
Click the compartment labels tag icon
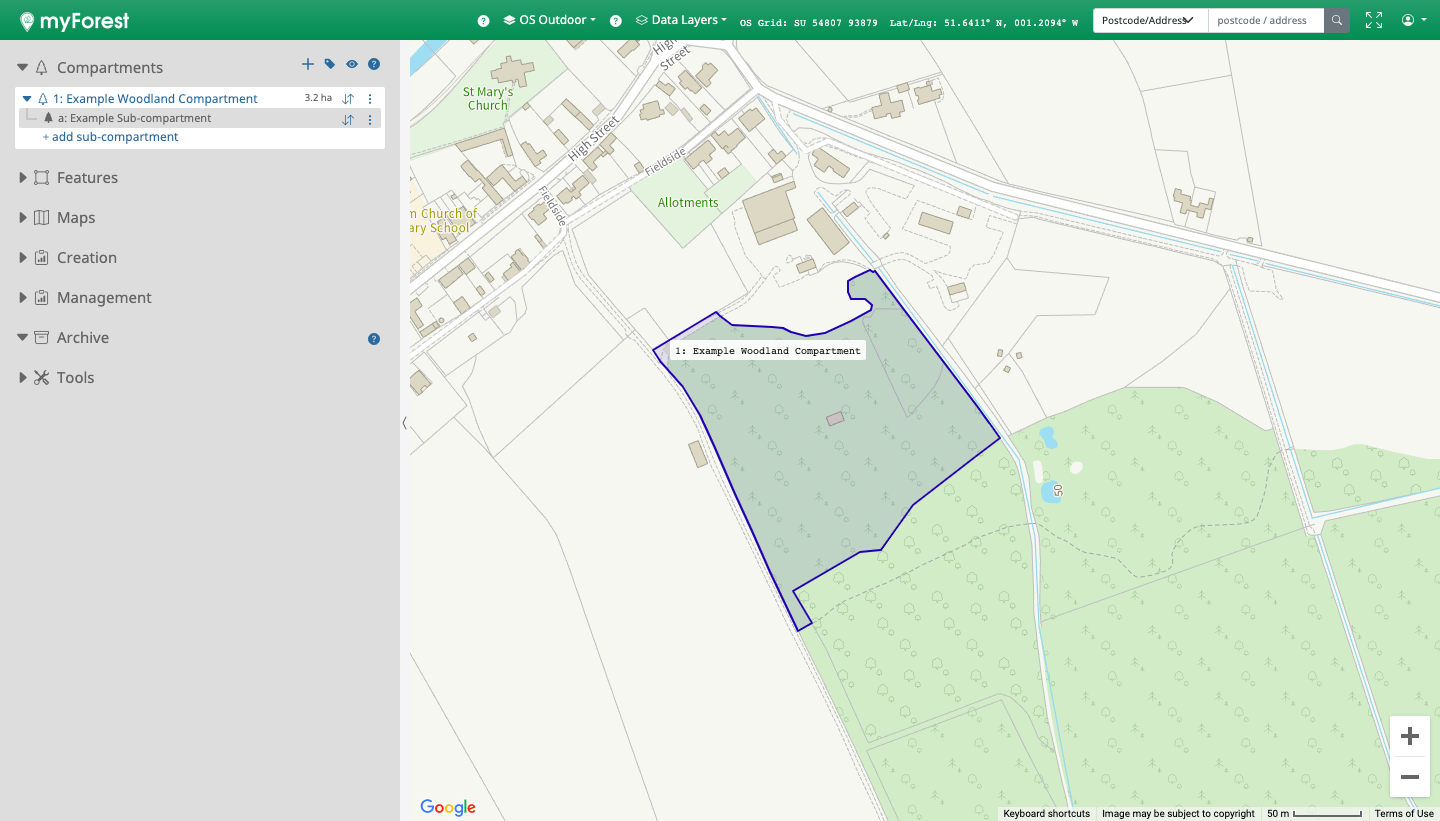click(330, 64)
